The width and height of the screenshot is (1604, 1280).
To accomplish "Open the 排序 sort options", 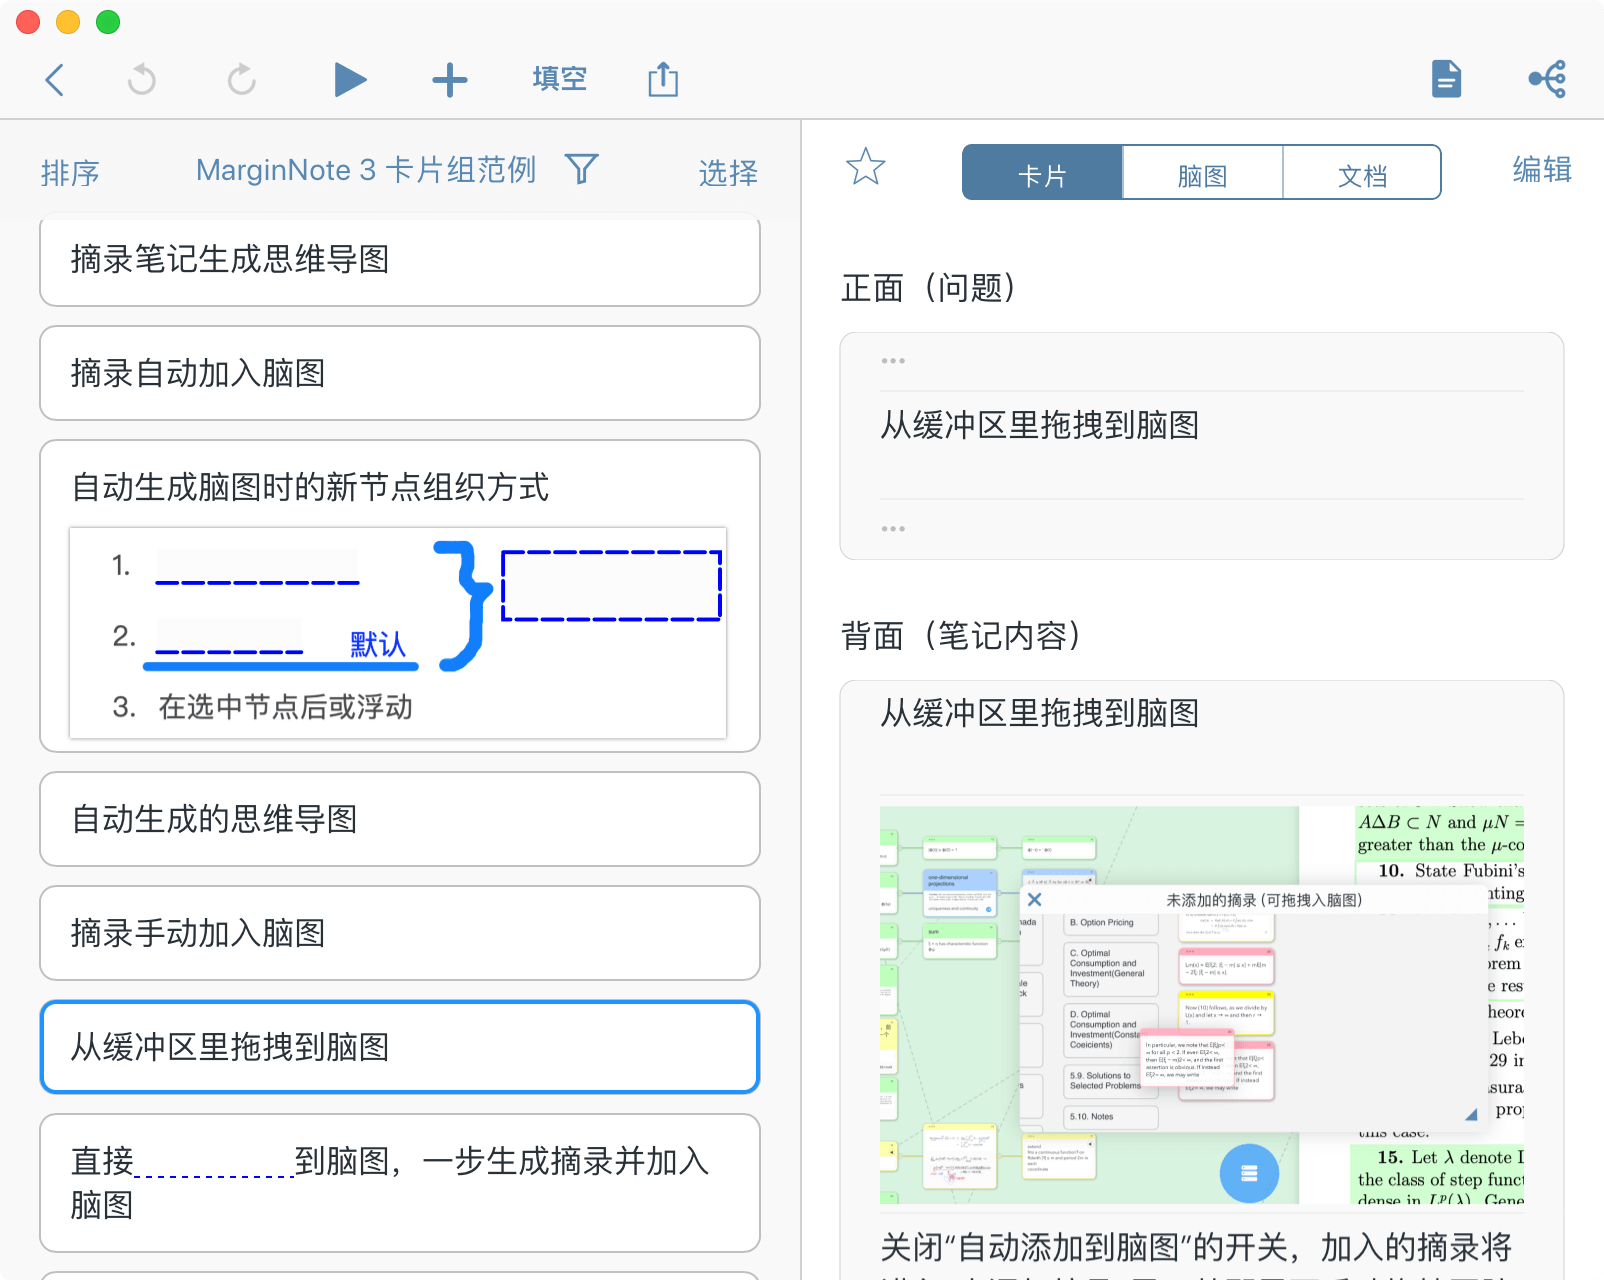I will pos(70,173).
